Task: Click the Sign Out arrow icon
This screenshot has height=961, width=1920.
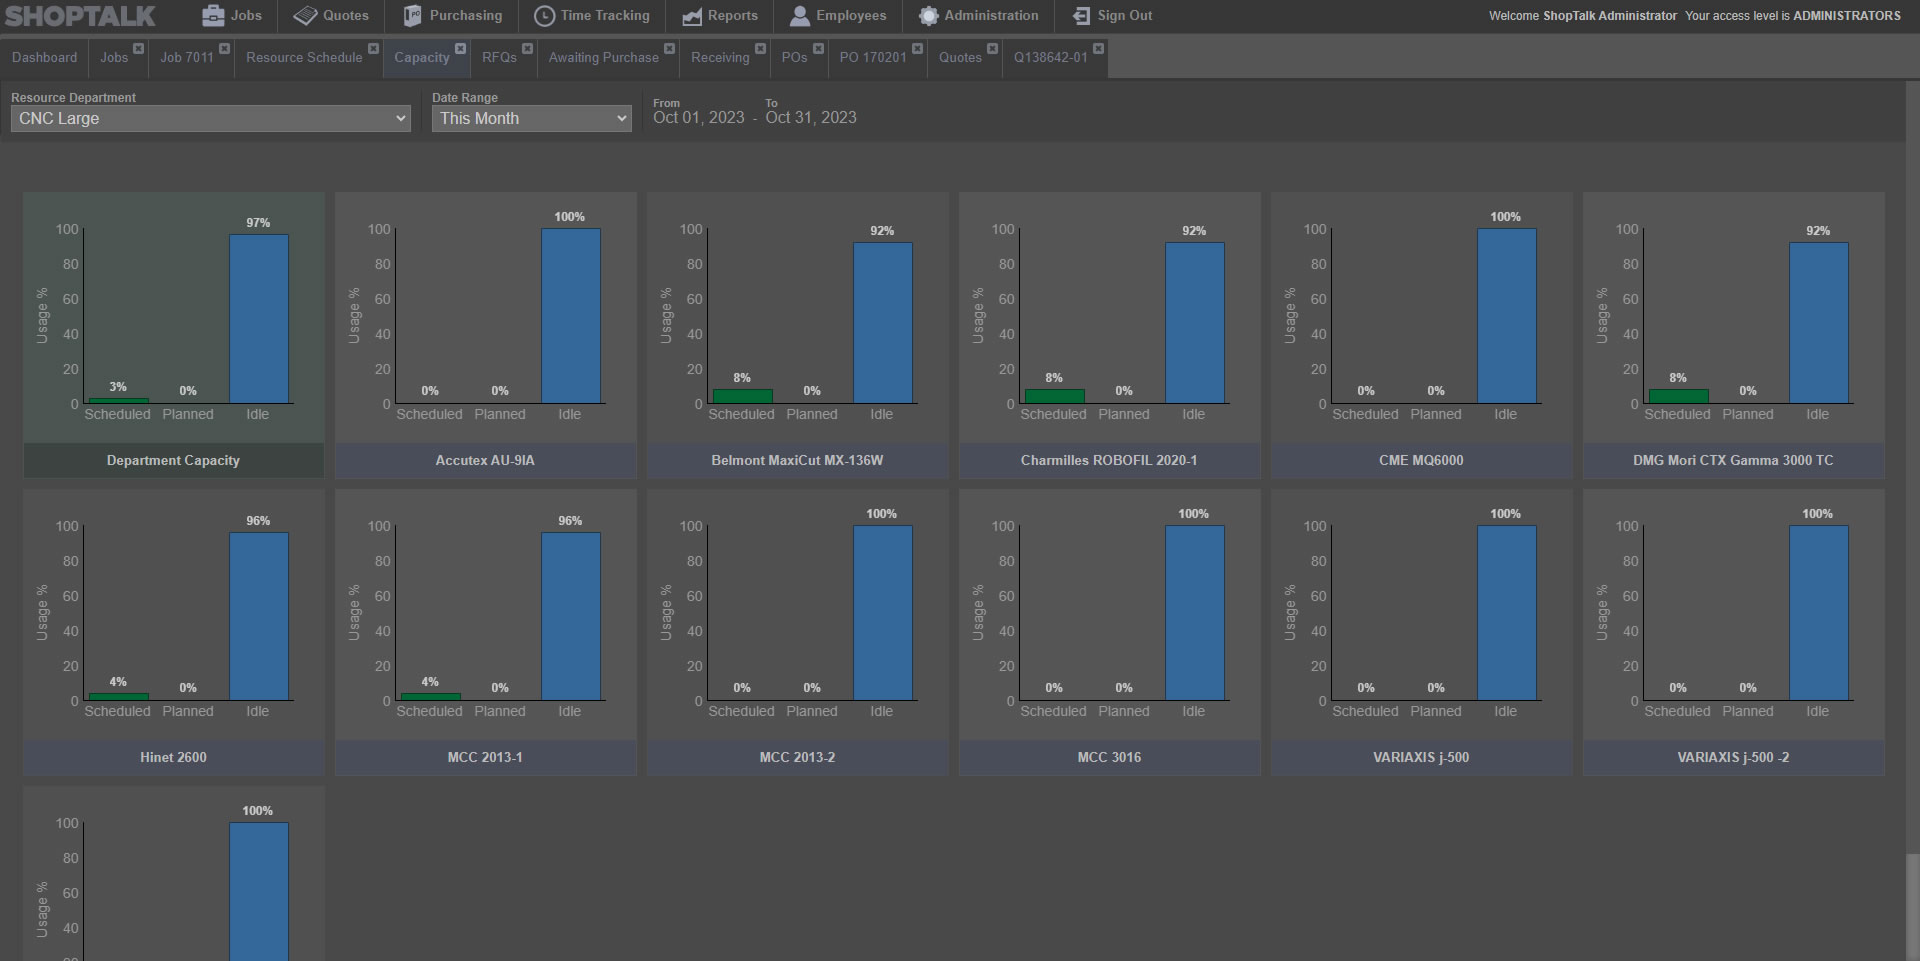Action: coord(1081,16)
